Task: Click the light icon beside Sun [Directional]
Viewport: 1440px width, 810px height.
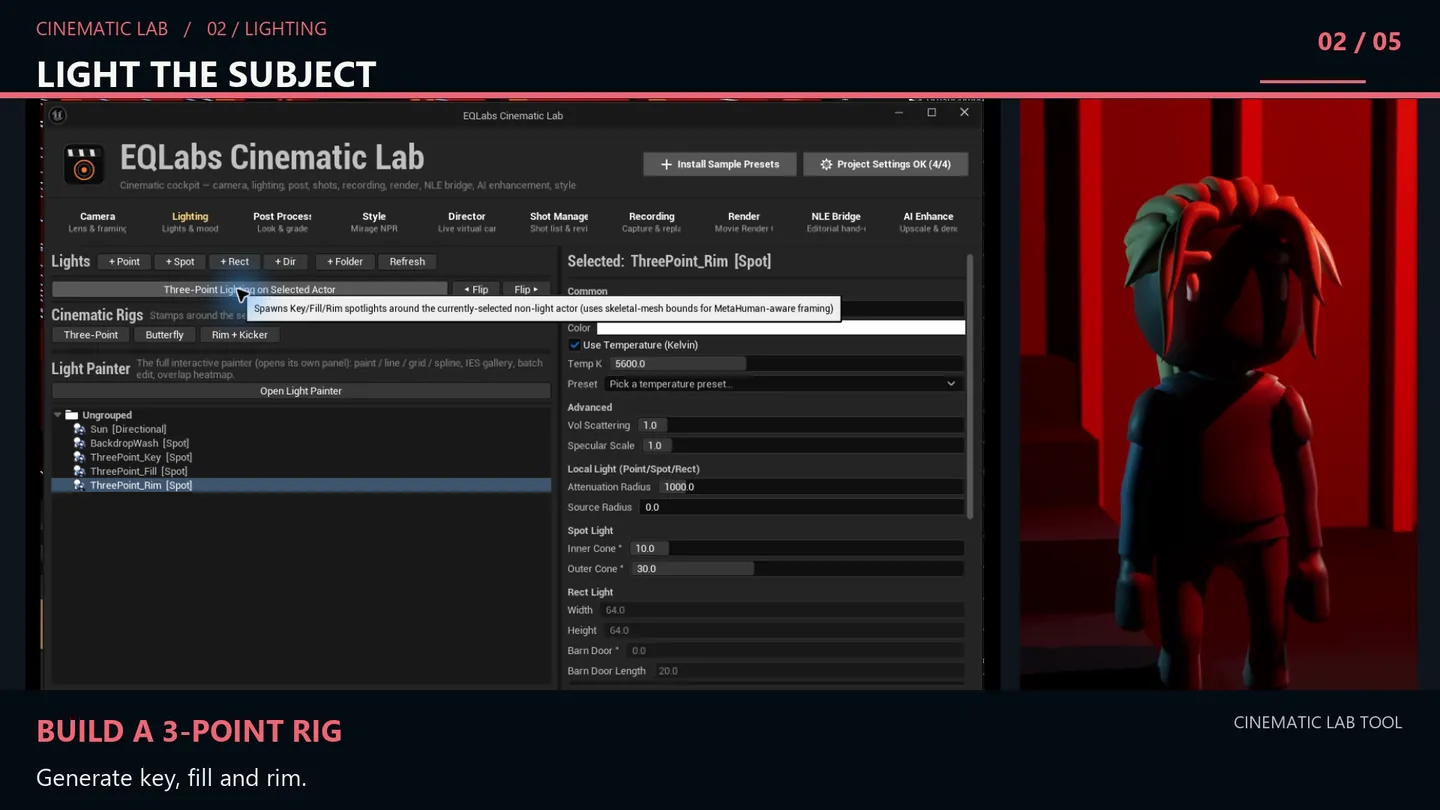Action: point(80,429)
